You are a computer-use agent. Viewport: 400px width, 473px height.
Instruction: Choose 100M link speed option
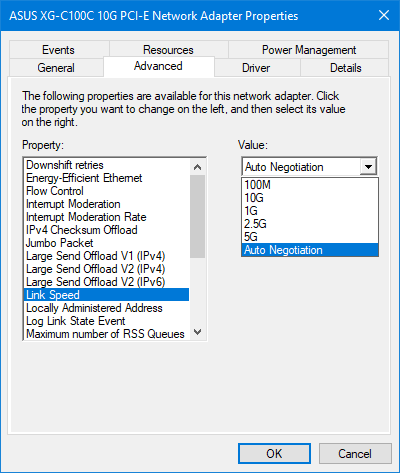(x=310, y=185)
